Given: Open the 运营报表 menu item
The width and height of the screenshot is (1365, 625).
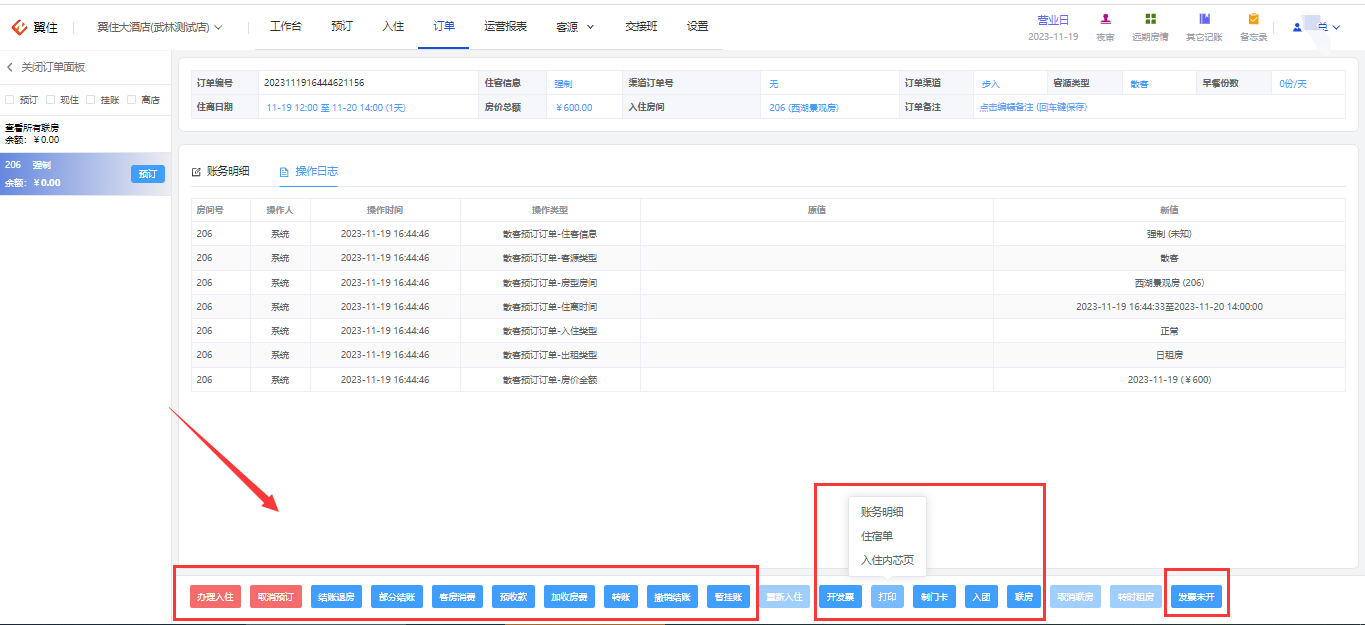Looking at the screenshot, I should click(x=505, y=27).
